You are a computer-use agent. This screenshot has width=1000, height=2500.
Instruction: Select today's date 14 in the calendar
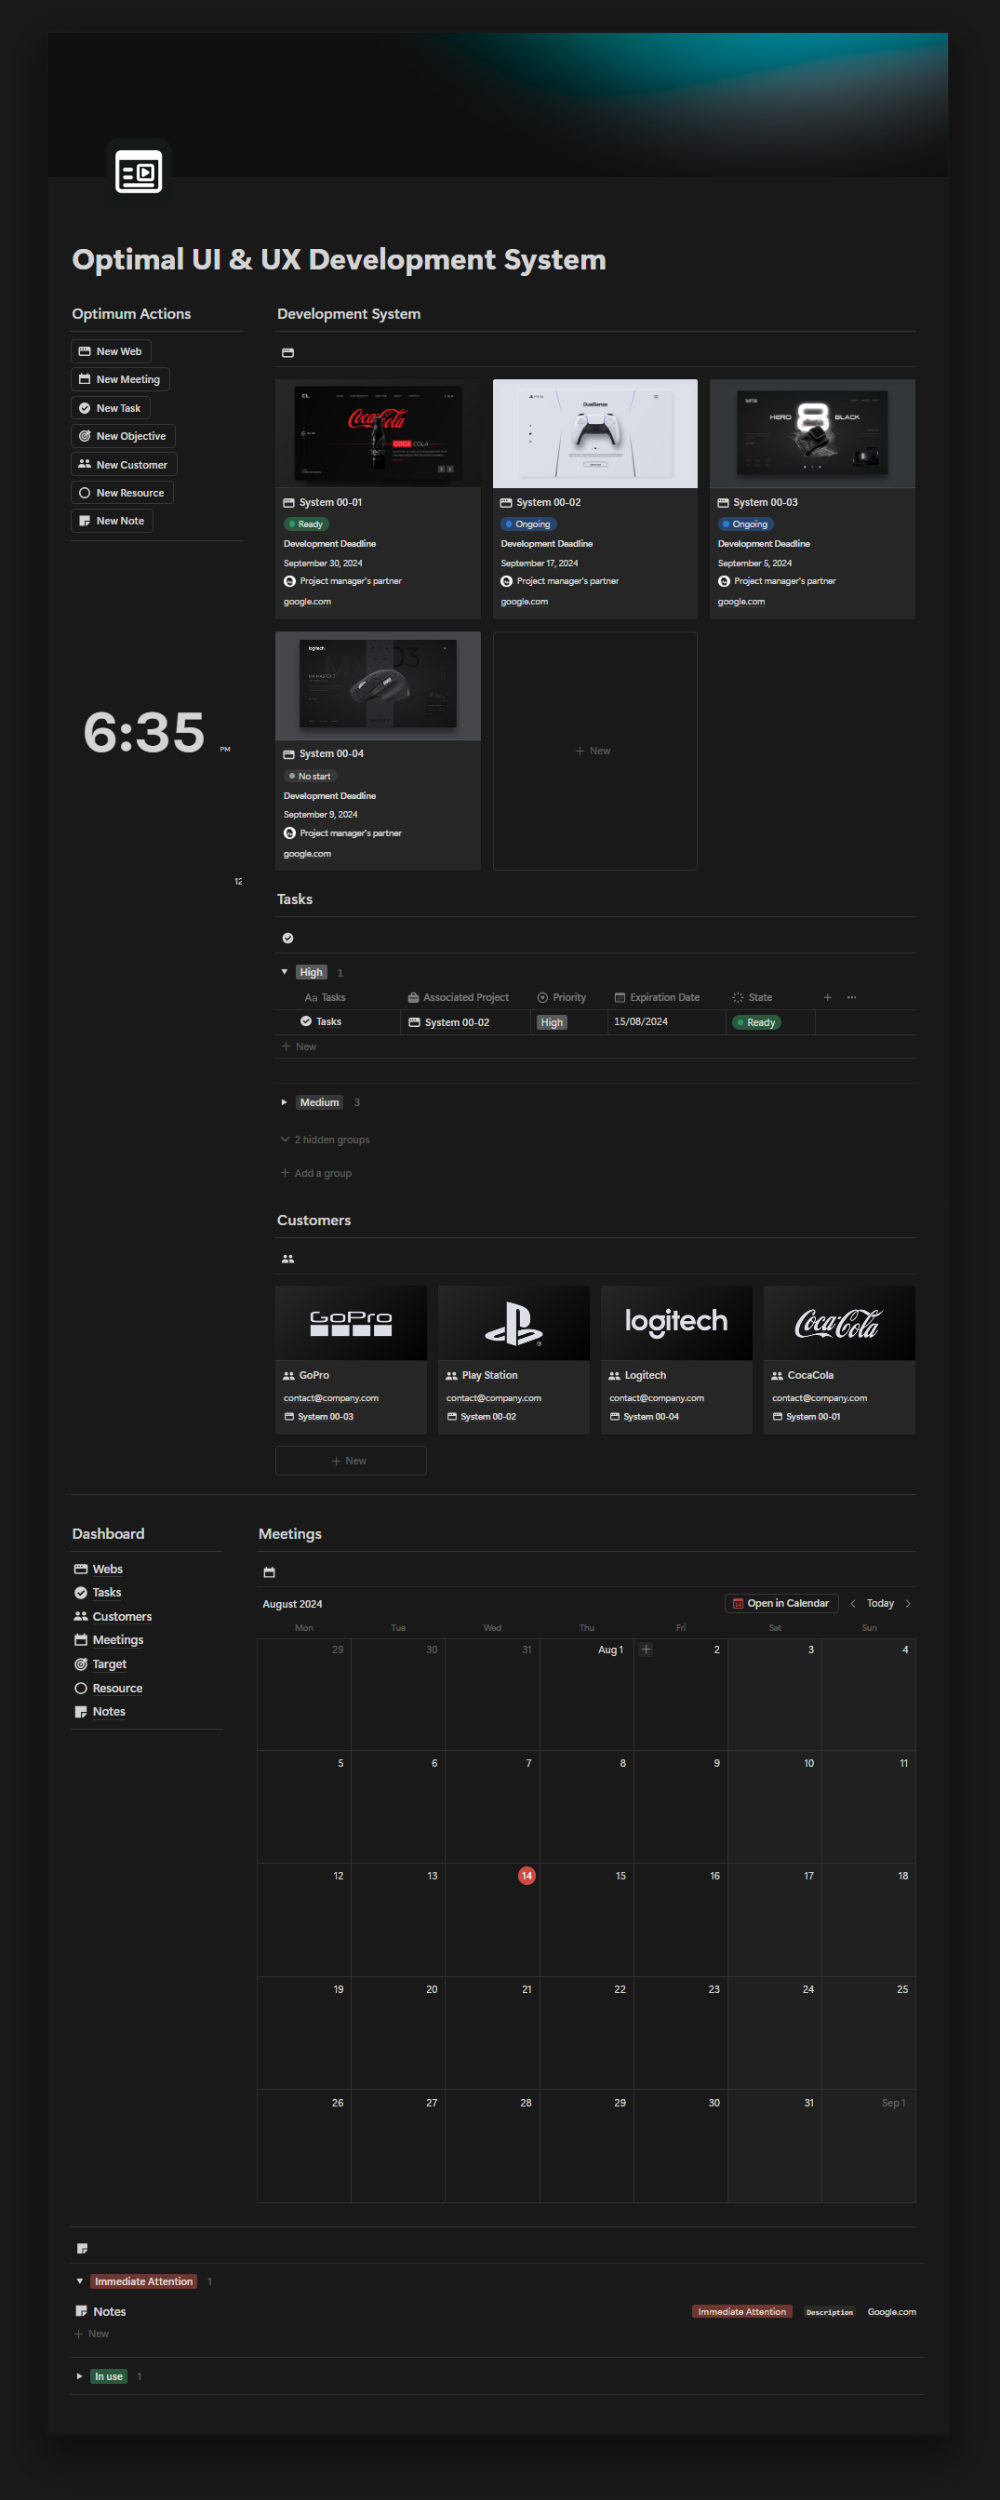tap(527, 1876)
